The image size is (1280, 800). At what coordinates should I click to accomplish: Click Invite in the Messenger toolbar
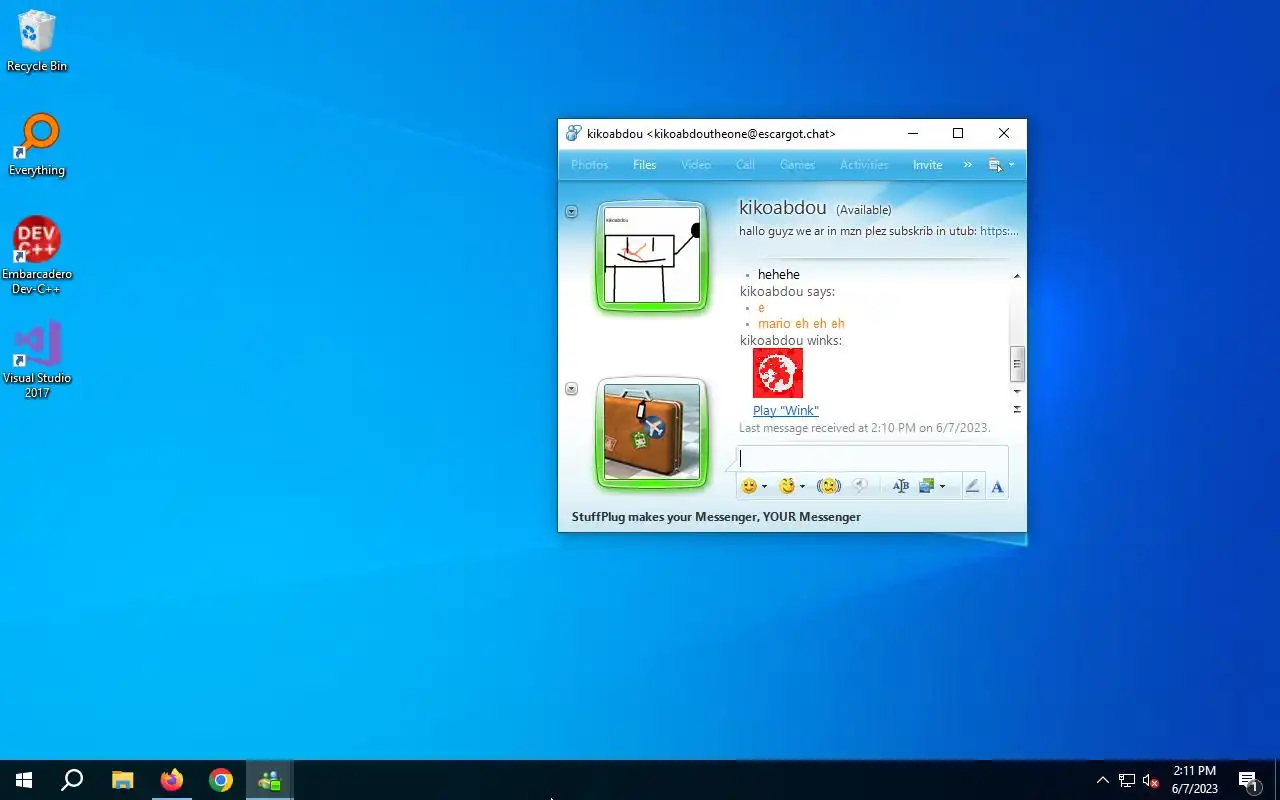[927, 165]
